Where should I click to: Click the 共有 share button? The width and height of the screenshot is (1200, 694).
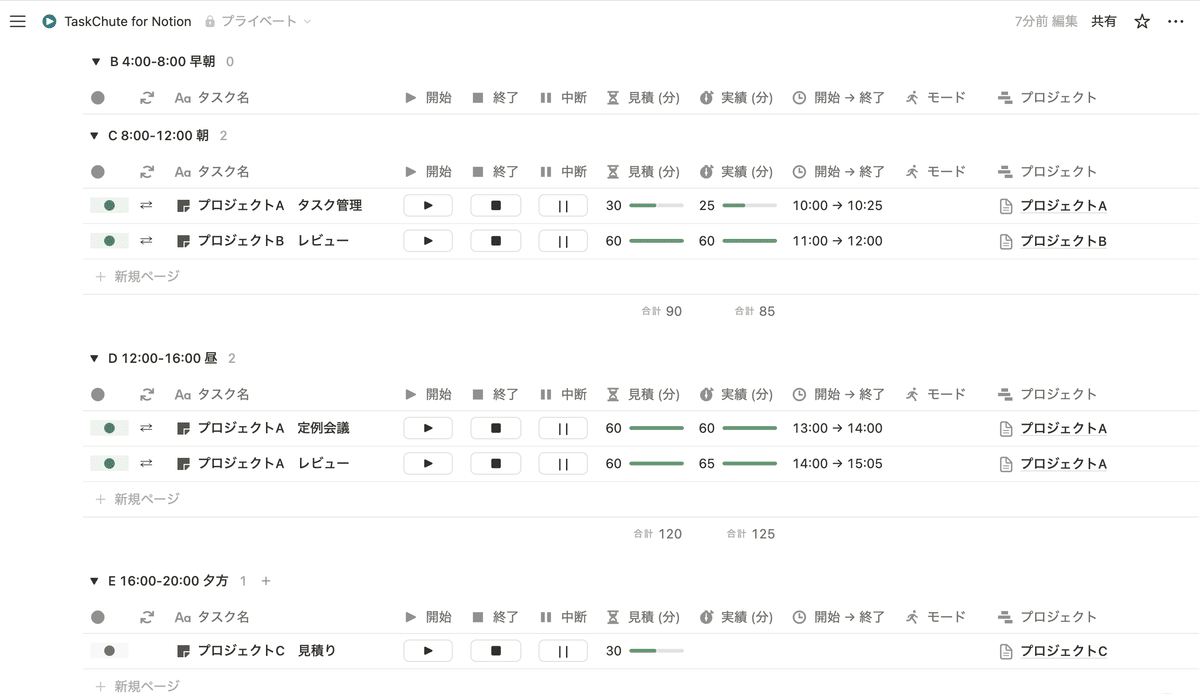click(1104, 21)
